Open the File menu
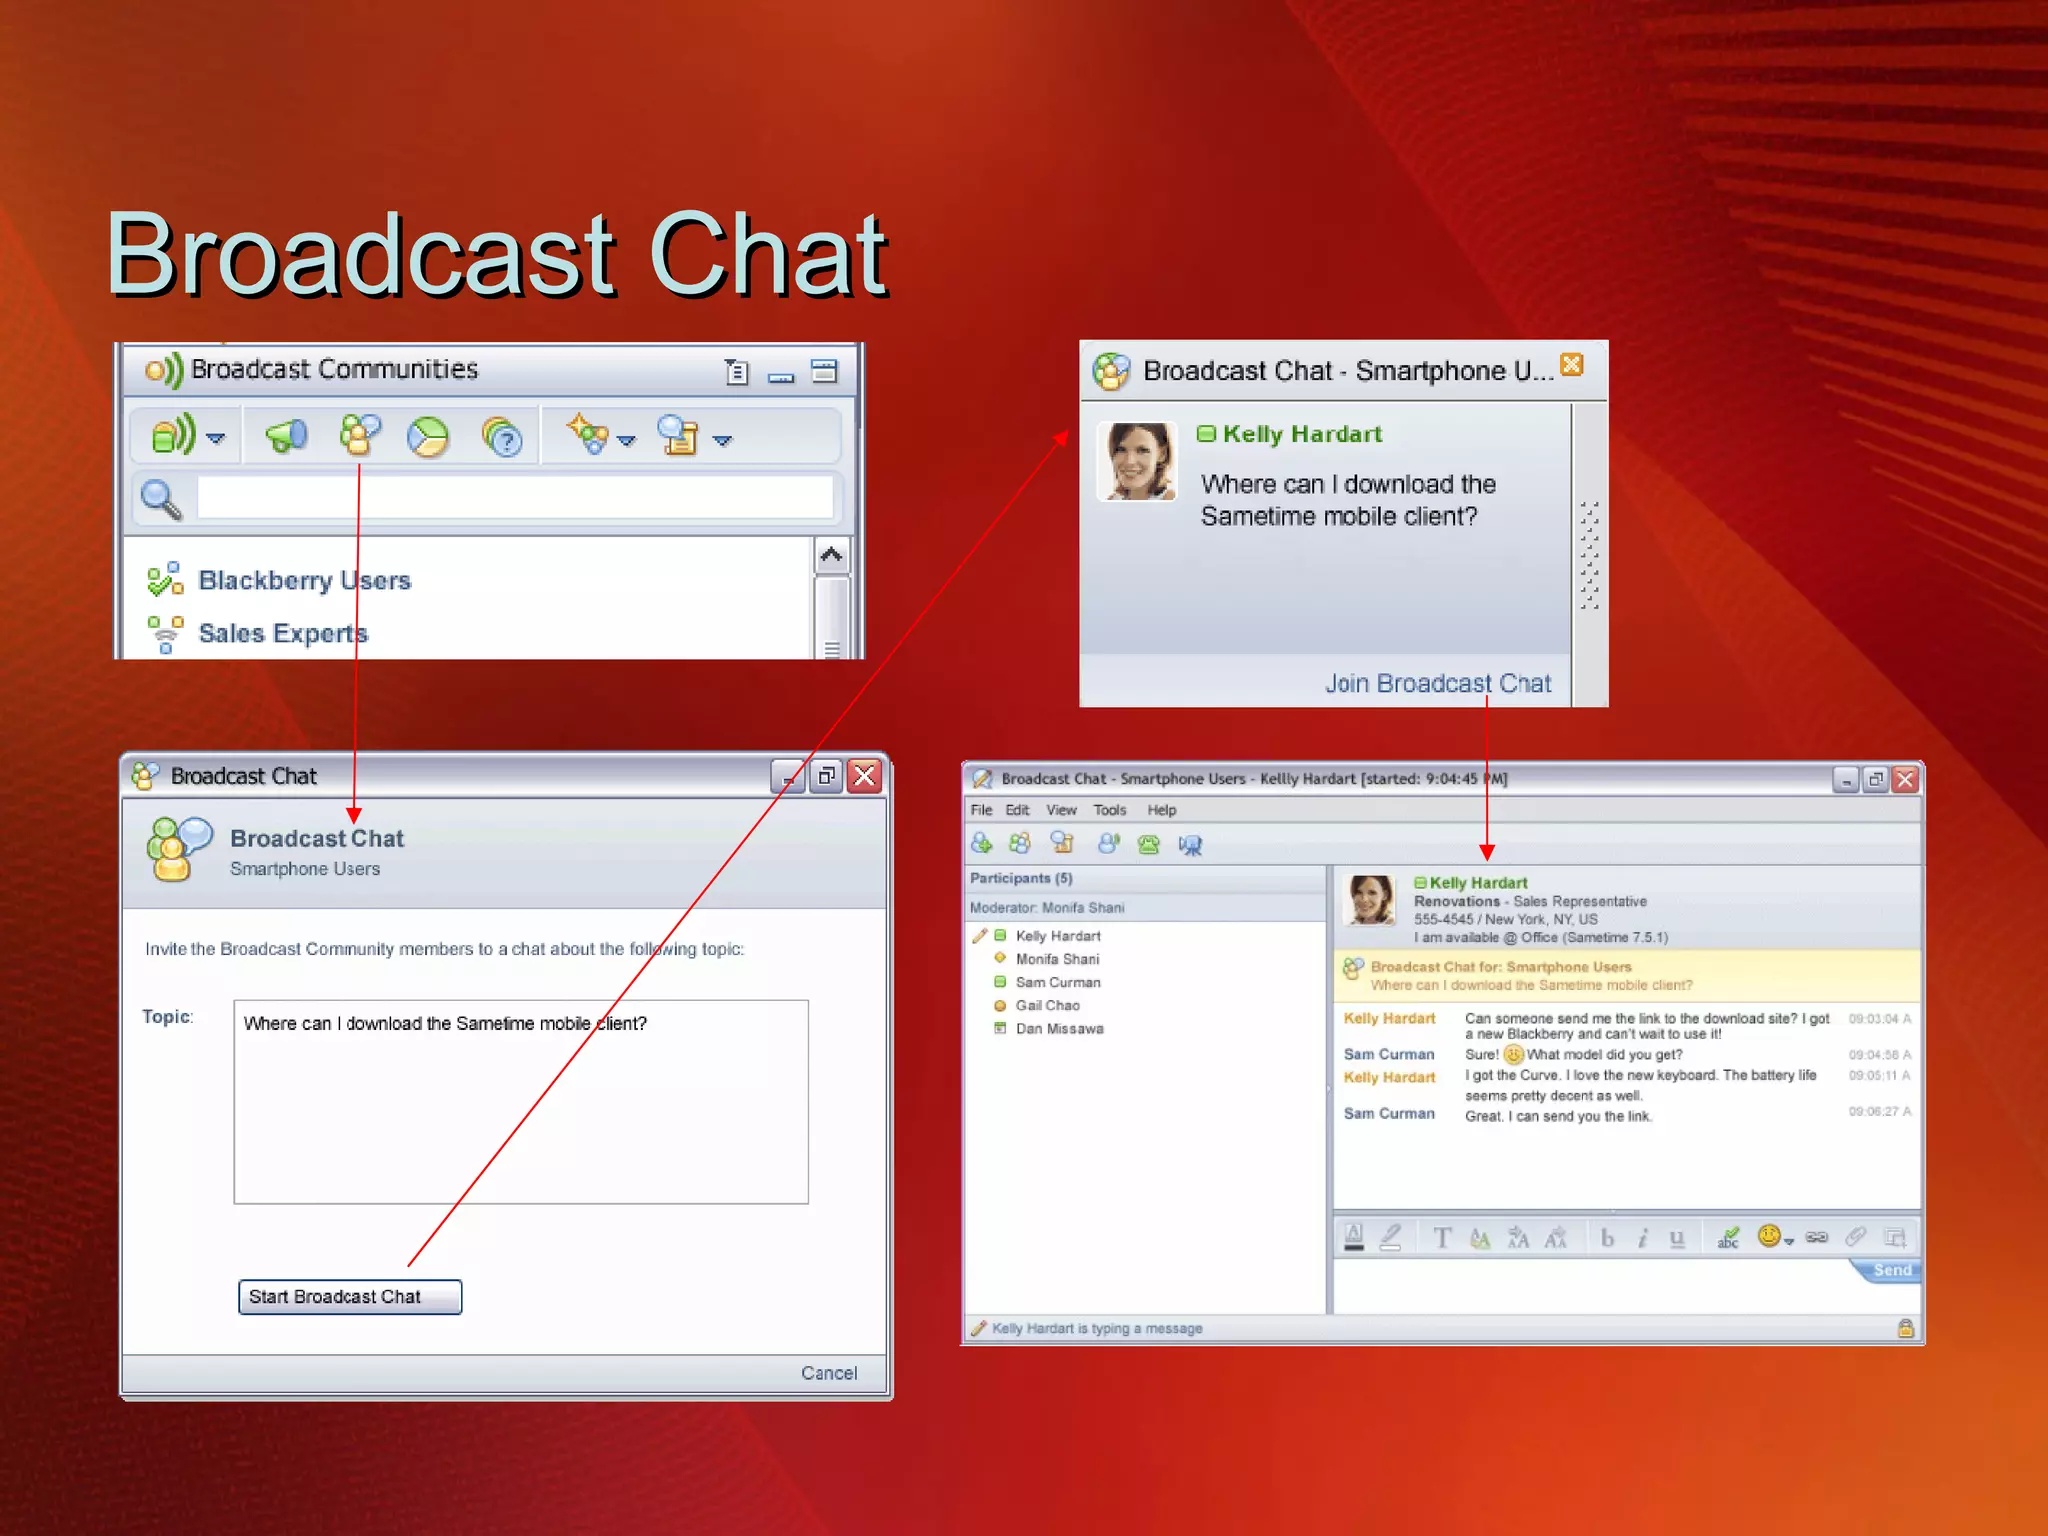The width and height of the screenshot is (2048, 1536). pyautogui.click(x=982, y=810)
